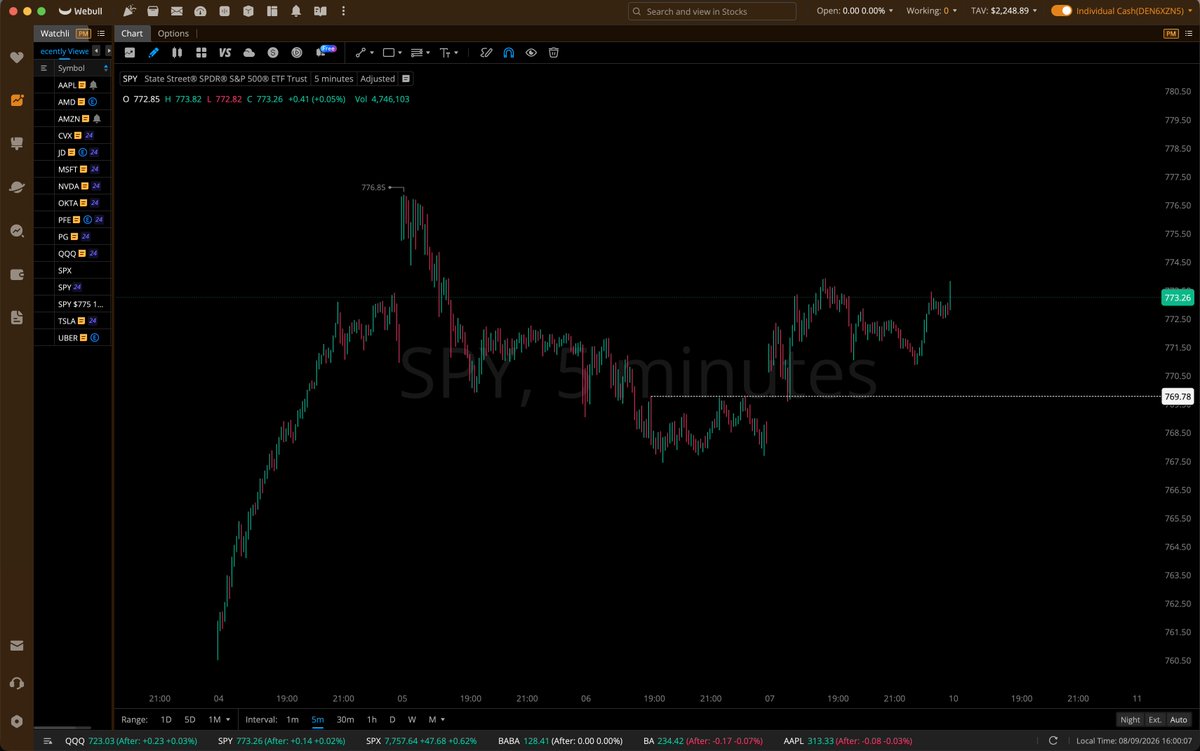Select the 30m interval
Screen dimensions: 1200x751
tap(345, 719)
